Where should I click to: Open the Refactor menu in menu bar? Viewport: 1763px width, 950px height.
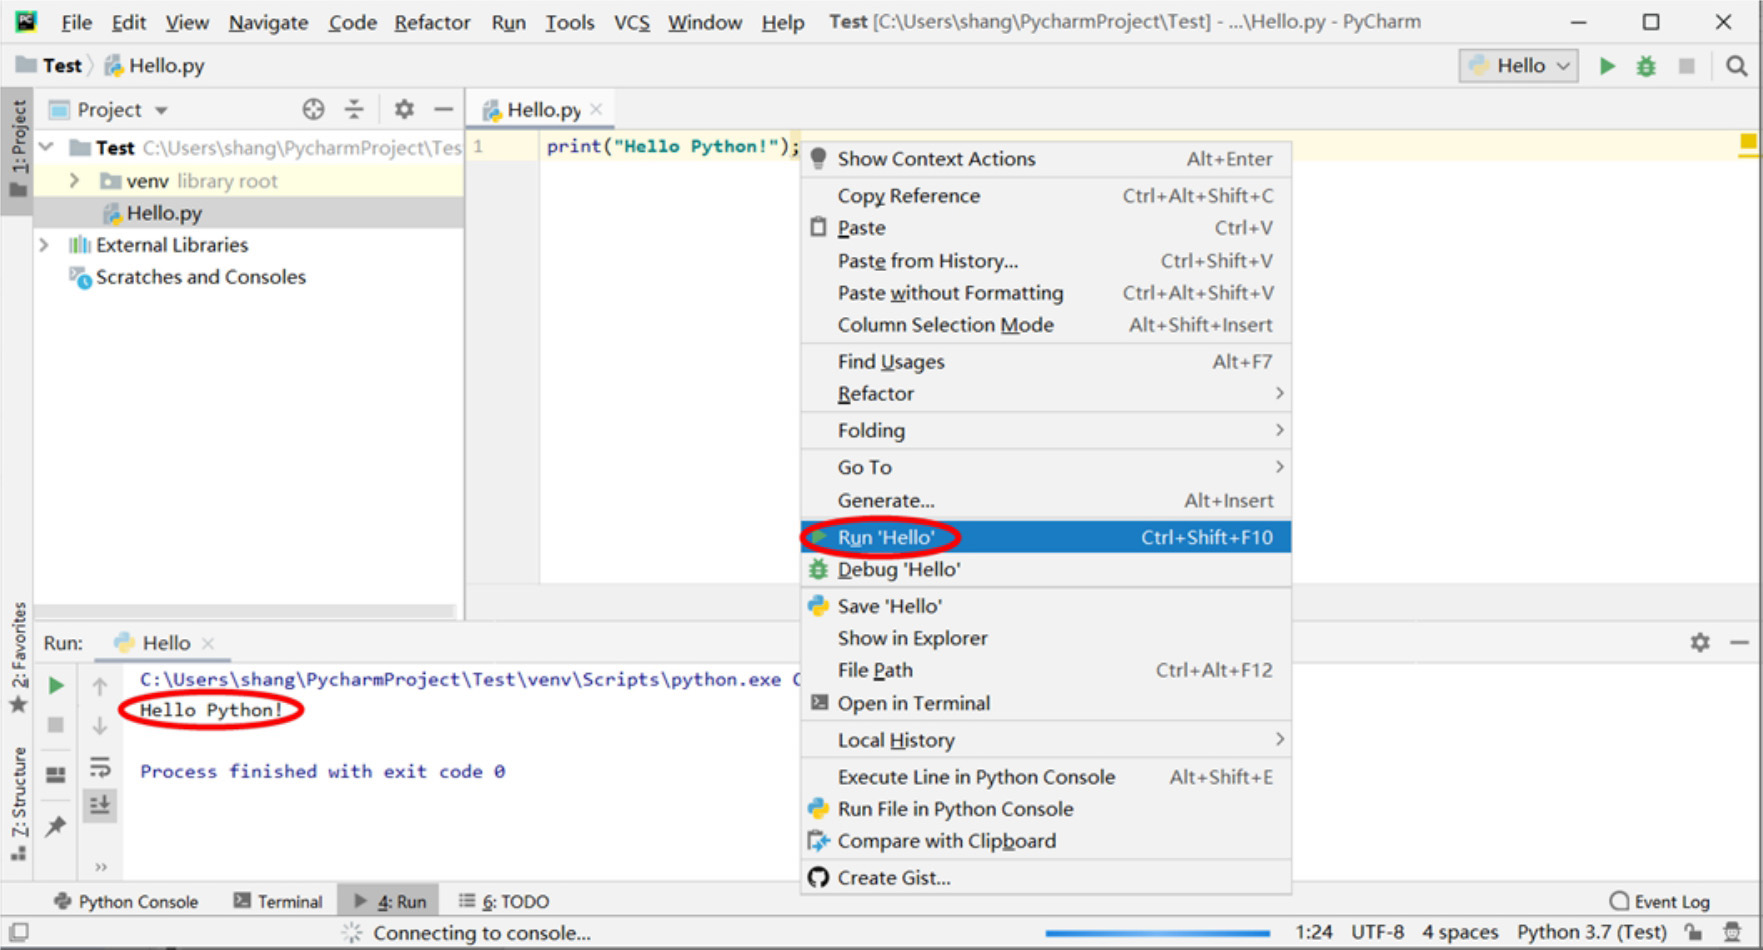coord(431,22)
